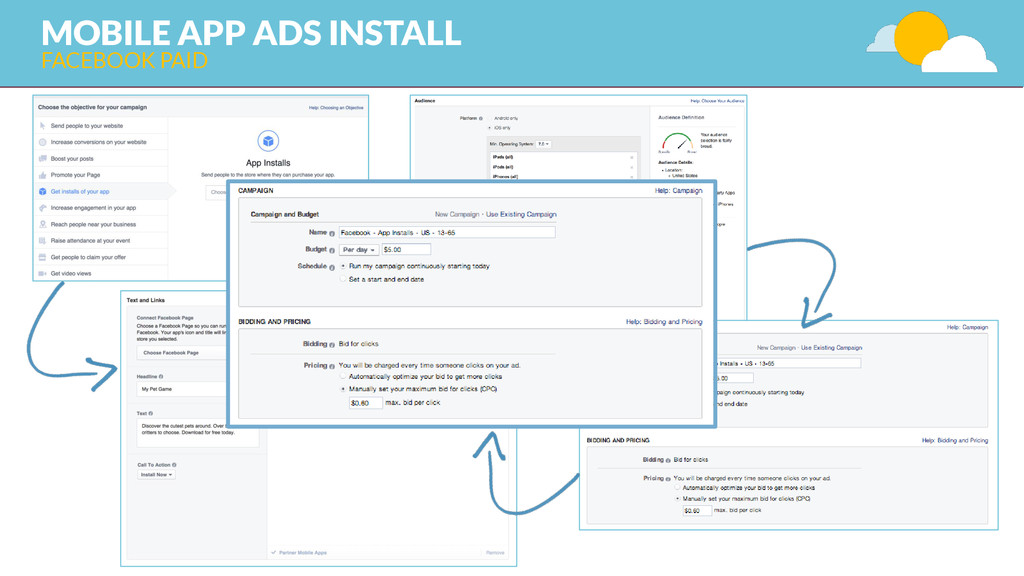Select 'Send people to your website' cursor icon
1024x576 pixels.
[42, 125]
